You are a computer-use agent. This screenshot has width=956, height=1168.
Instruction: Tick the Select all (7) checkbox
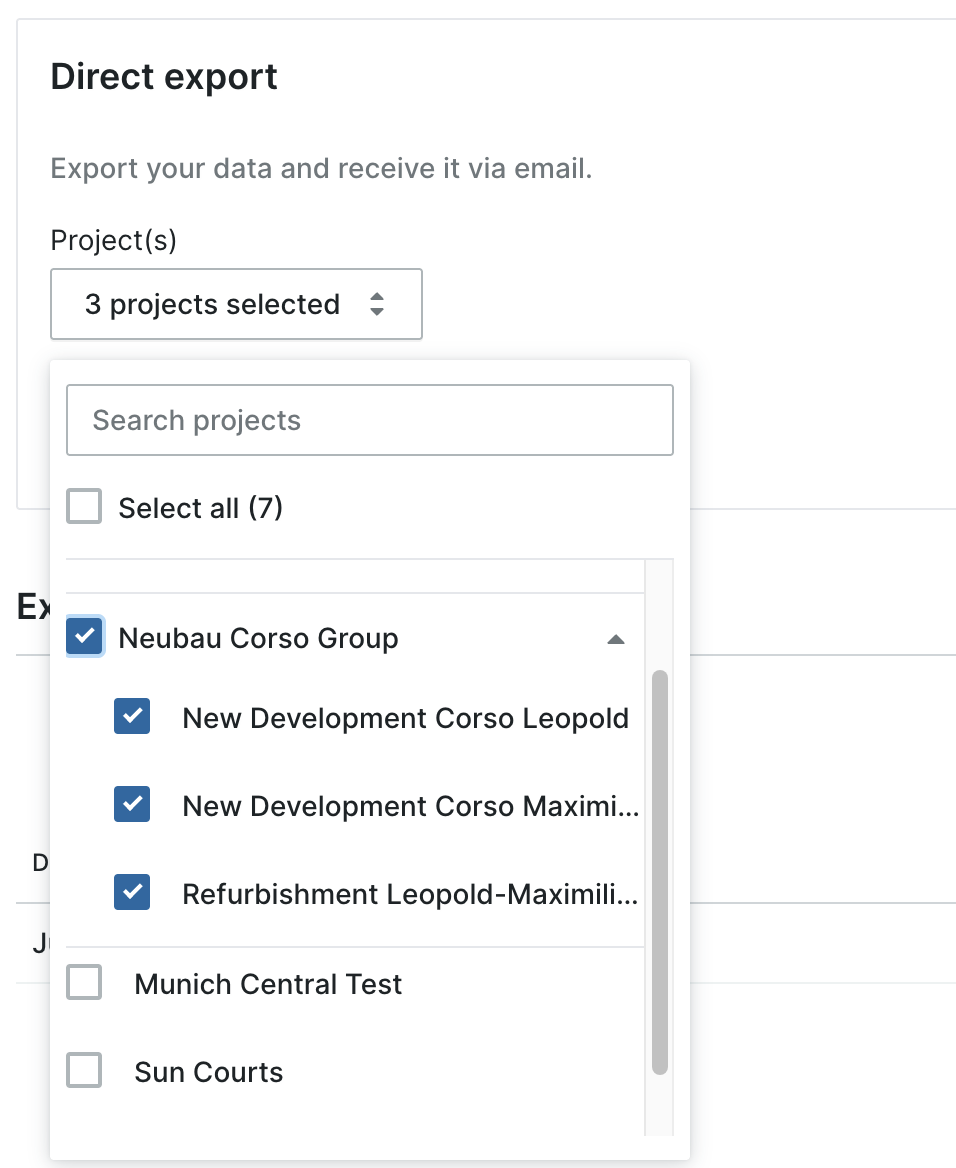point(84,507)
